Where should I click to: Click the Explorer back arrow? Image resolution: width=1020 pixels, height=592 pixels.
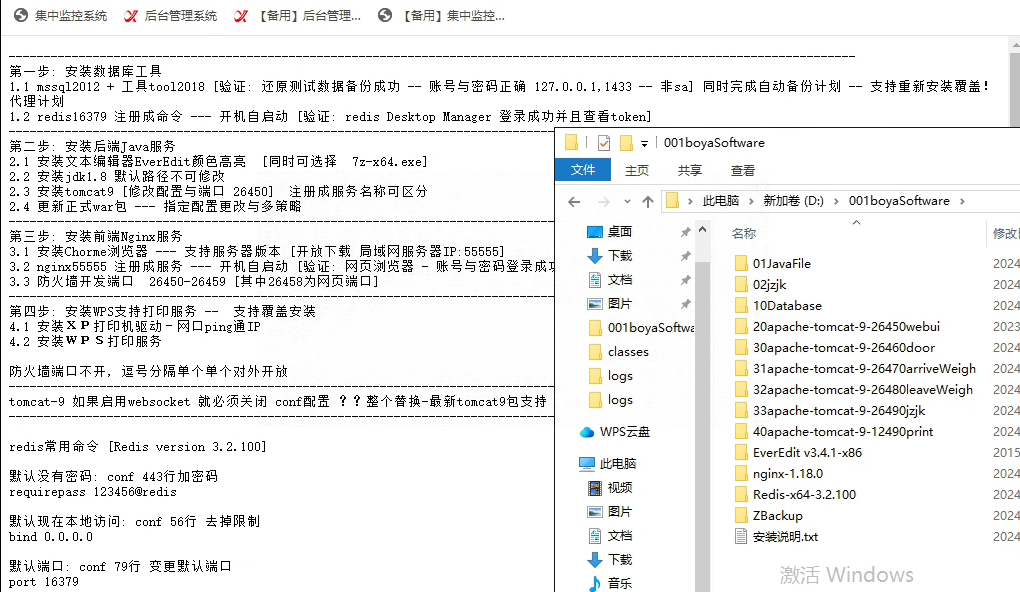(x=574, y=202)
